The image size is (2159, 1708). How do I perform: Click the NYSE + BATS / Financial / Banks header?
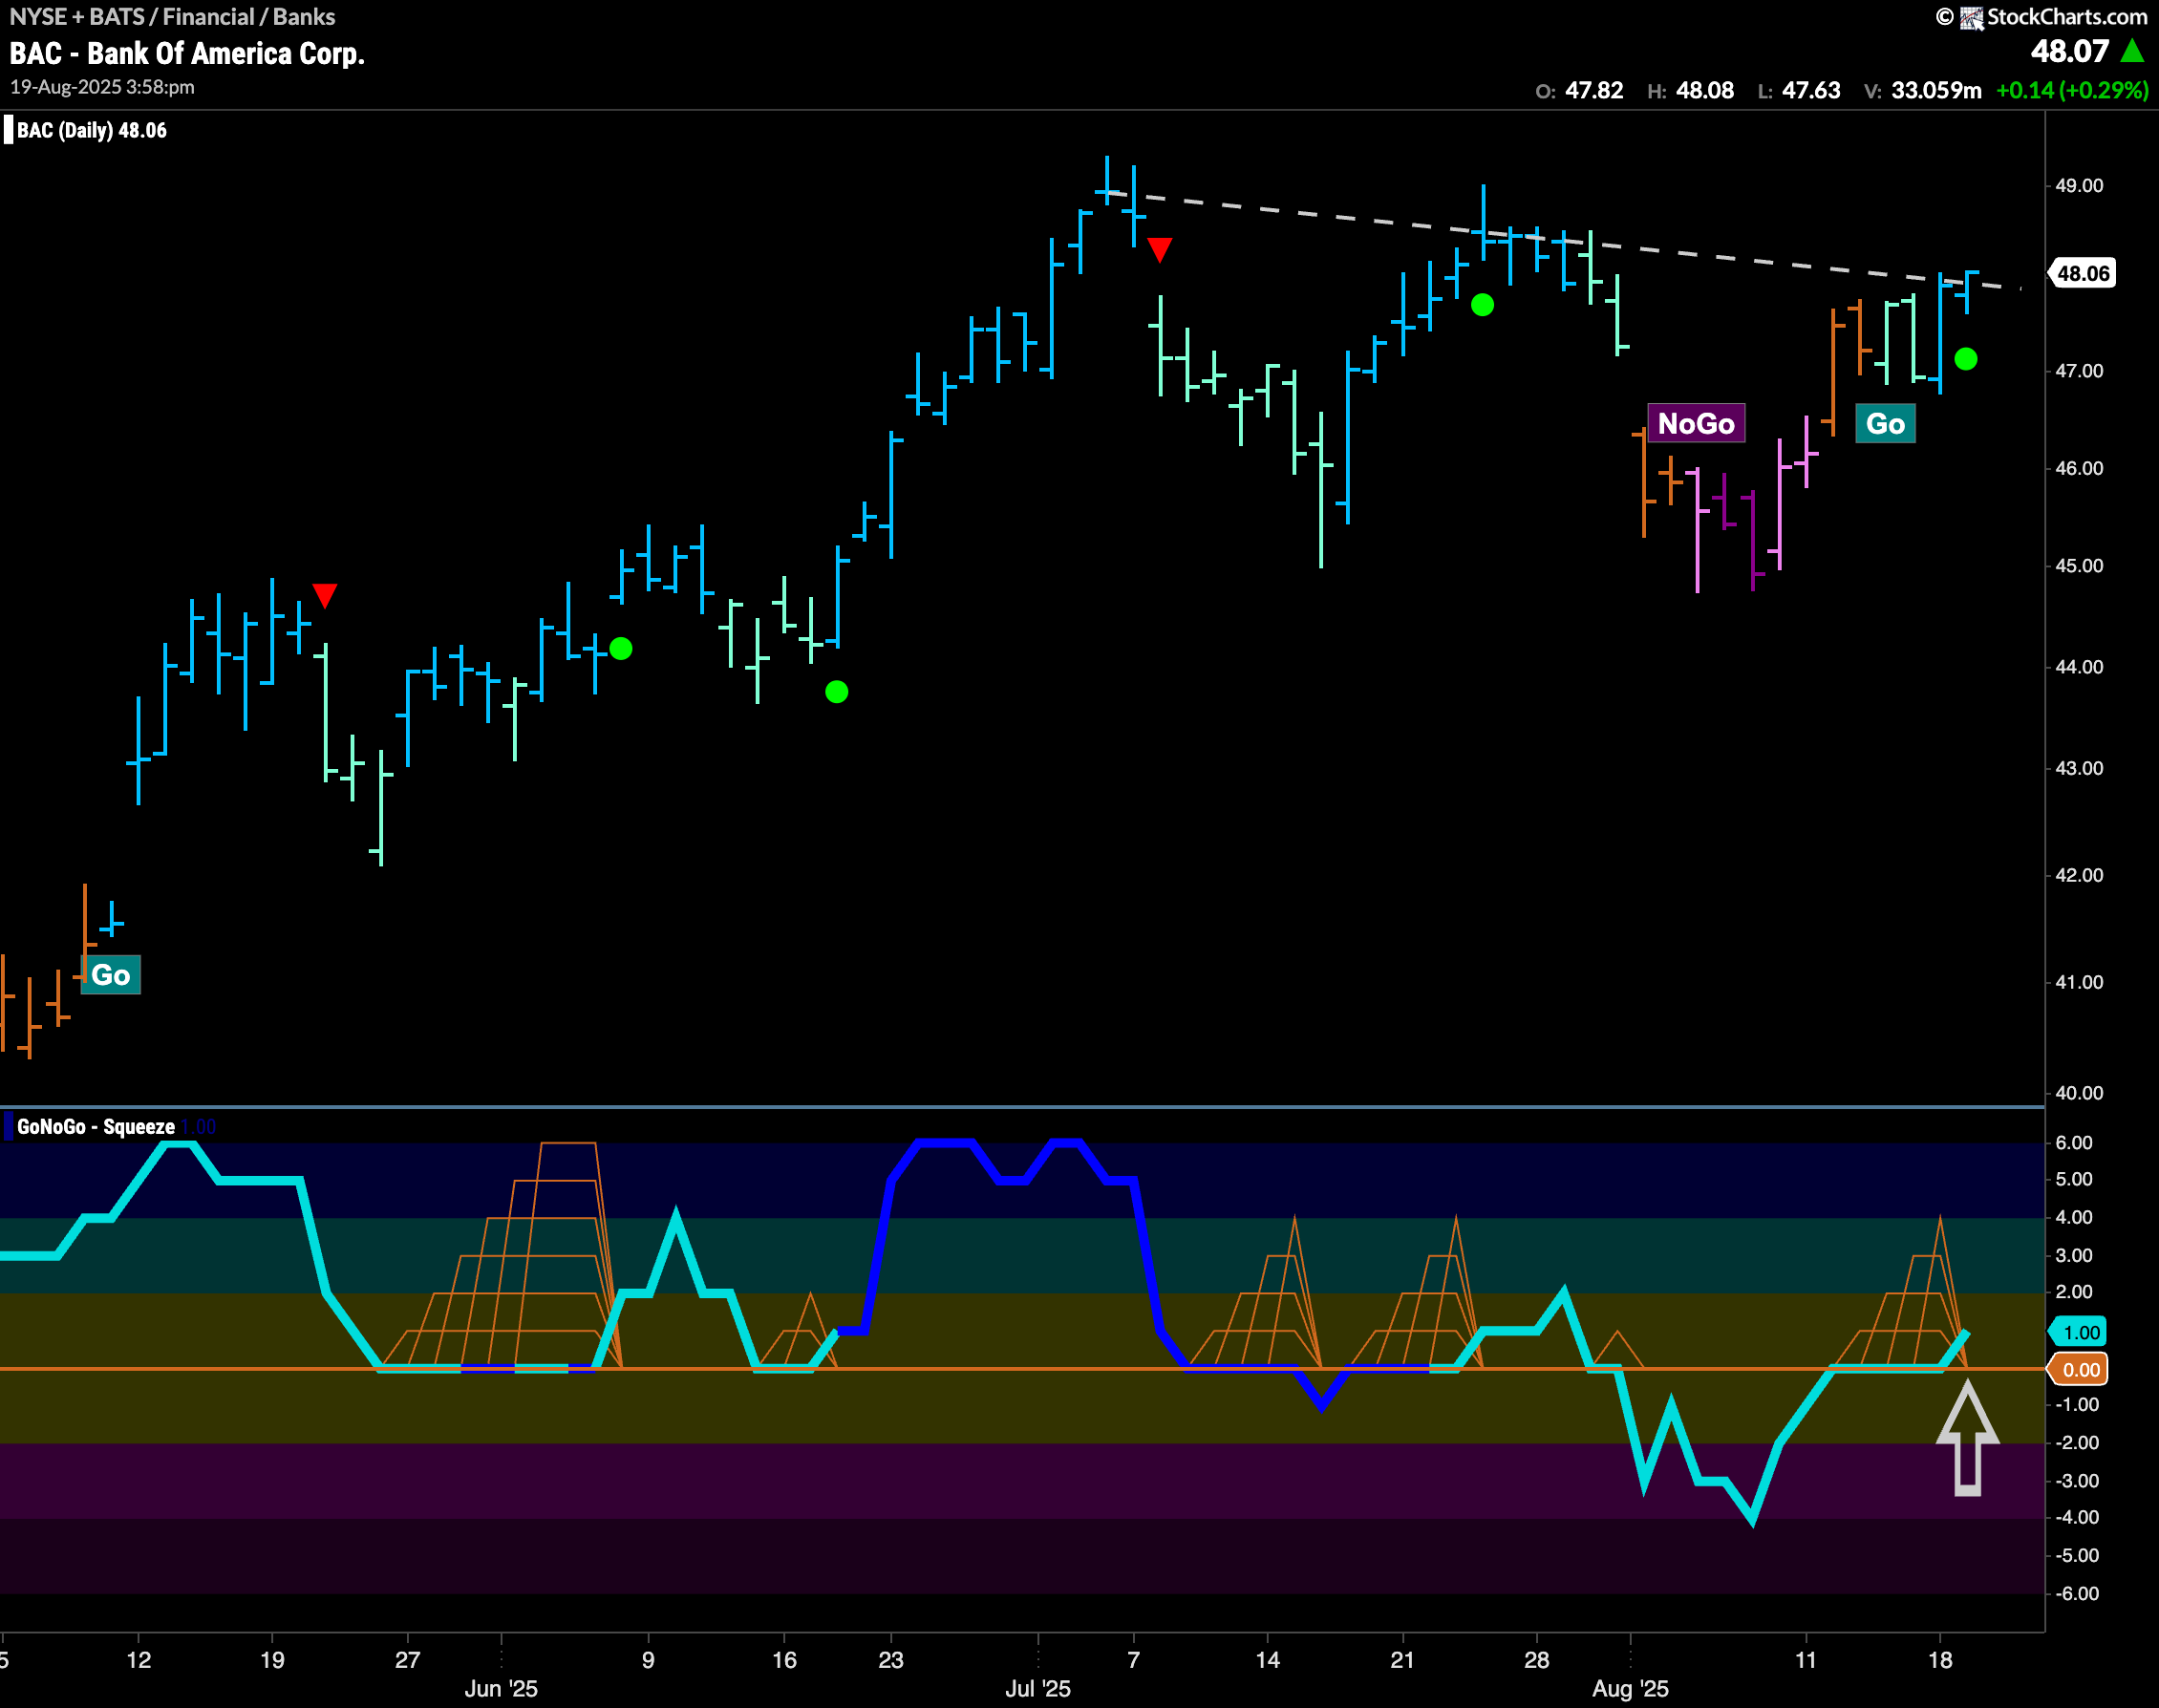[x=172, y=16]
